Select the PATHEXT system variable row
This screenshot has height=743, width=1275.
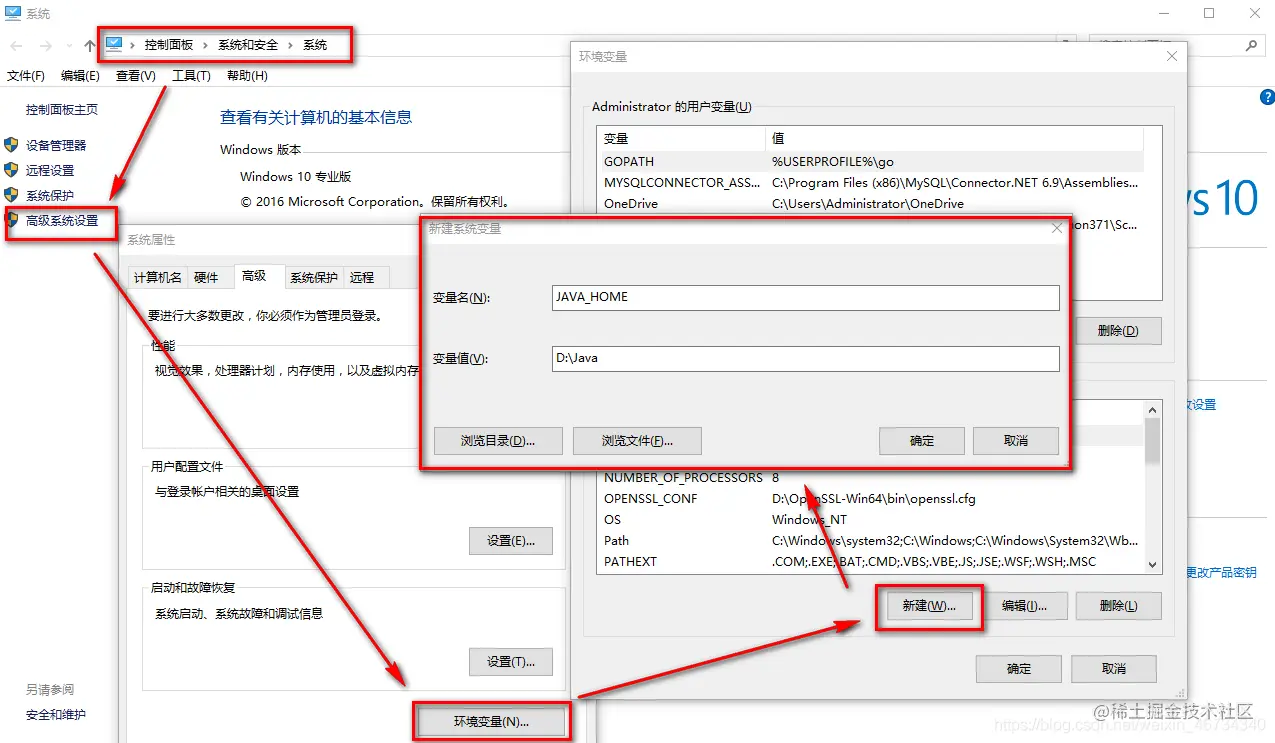tap(870, 561)
